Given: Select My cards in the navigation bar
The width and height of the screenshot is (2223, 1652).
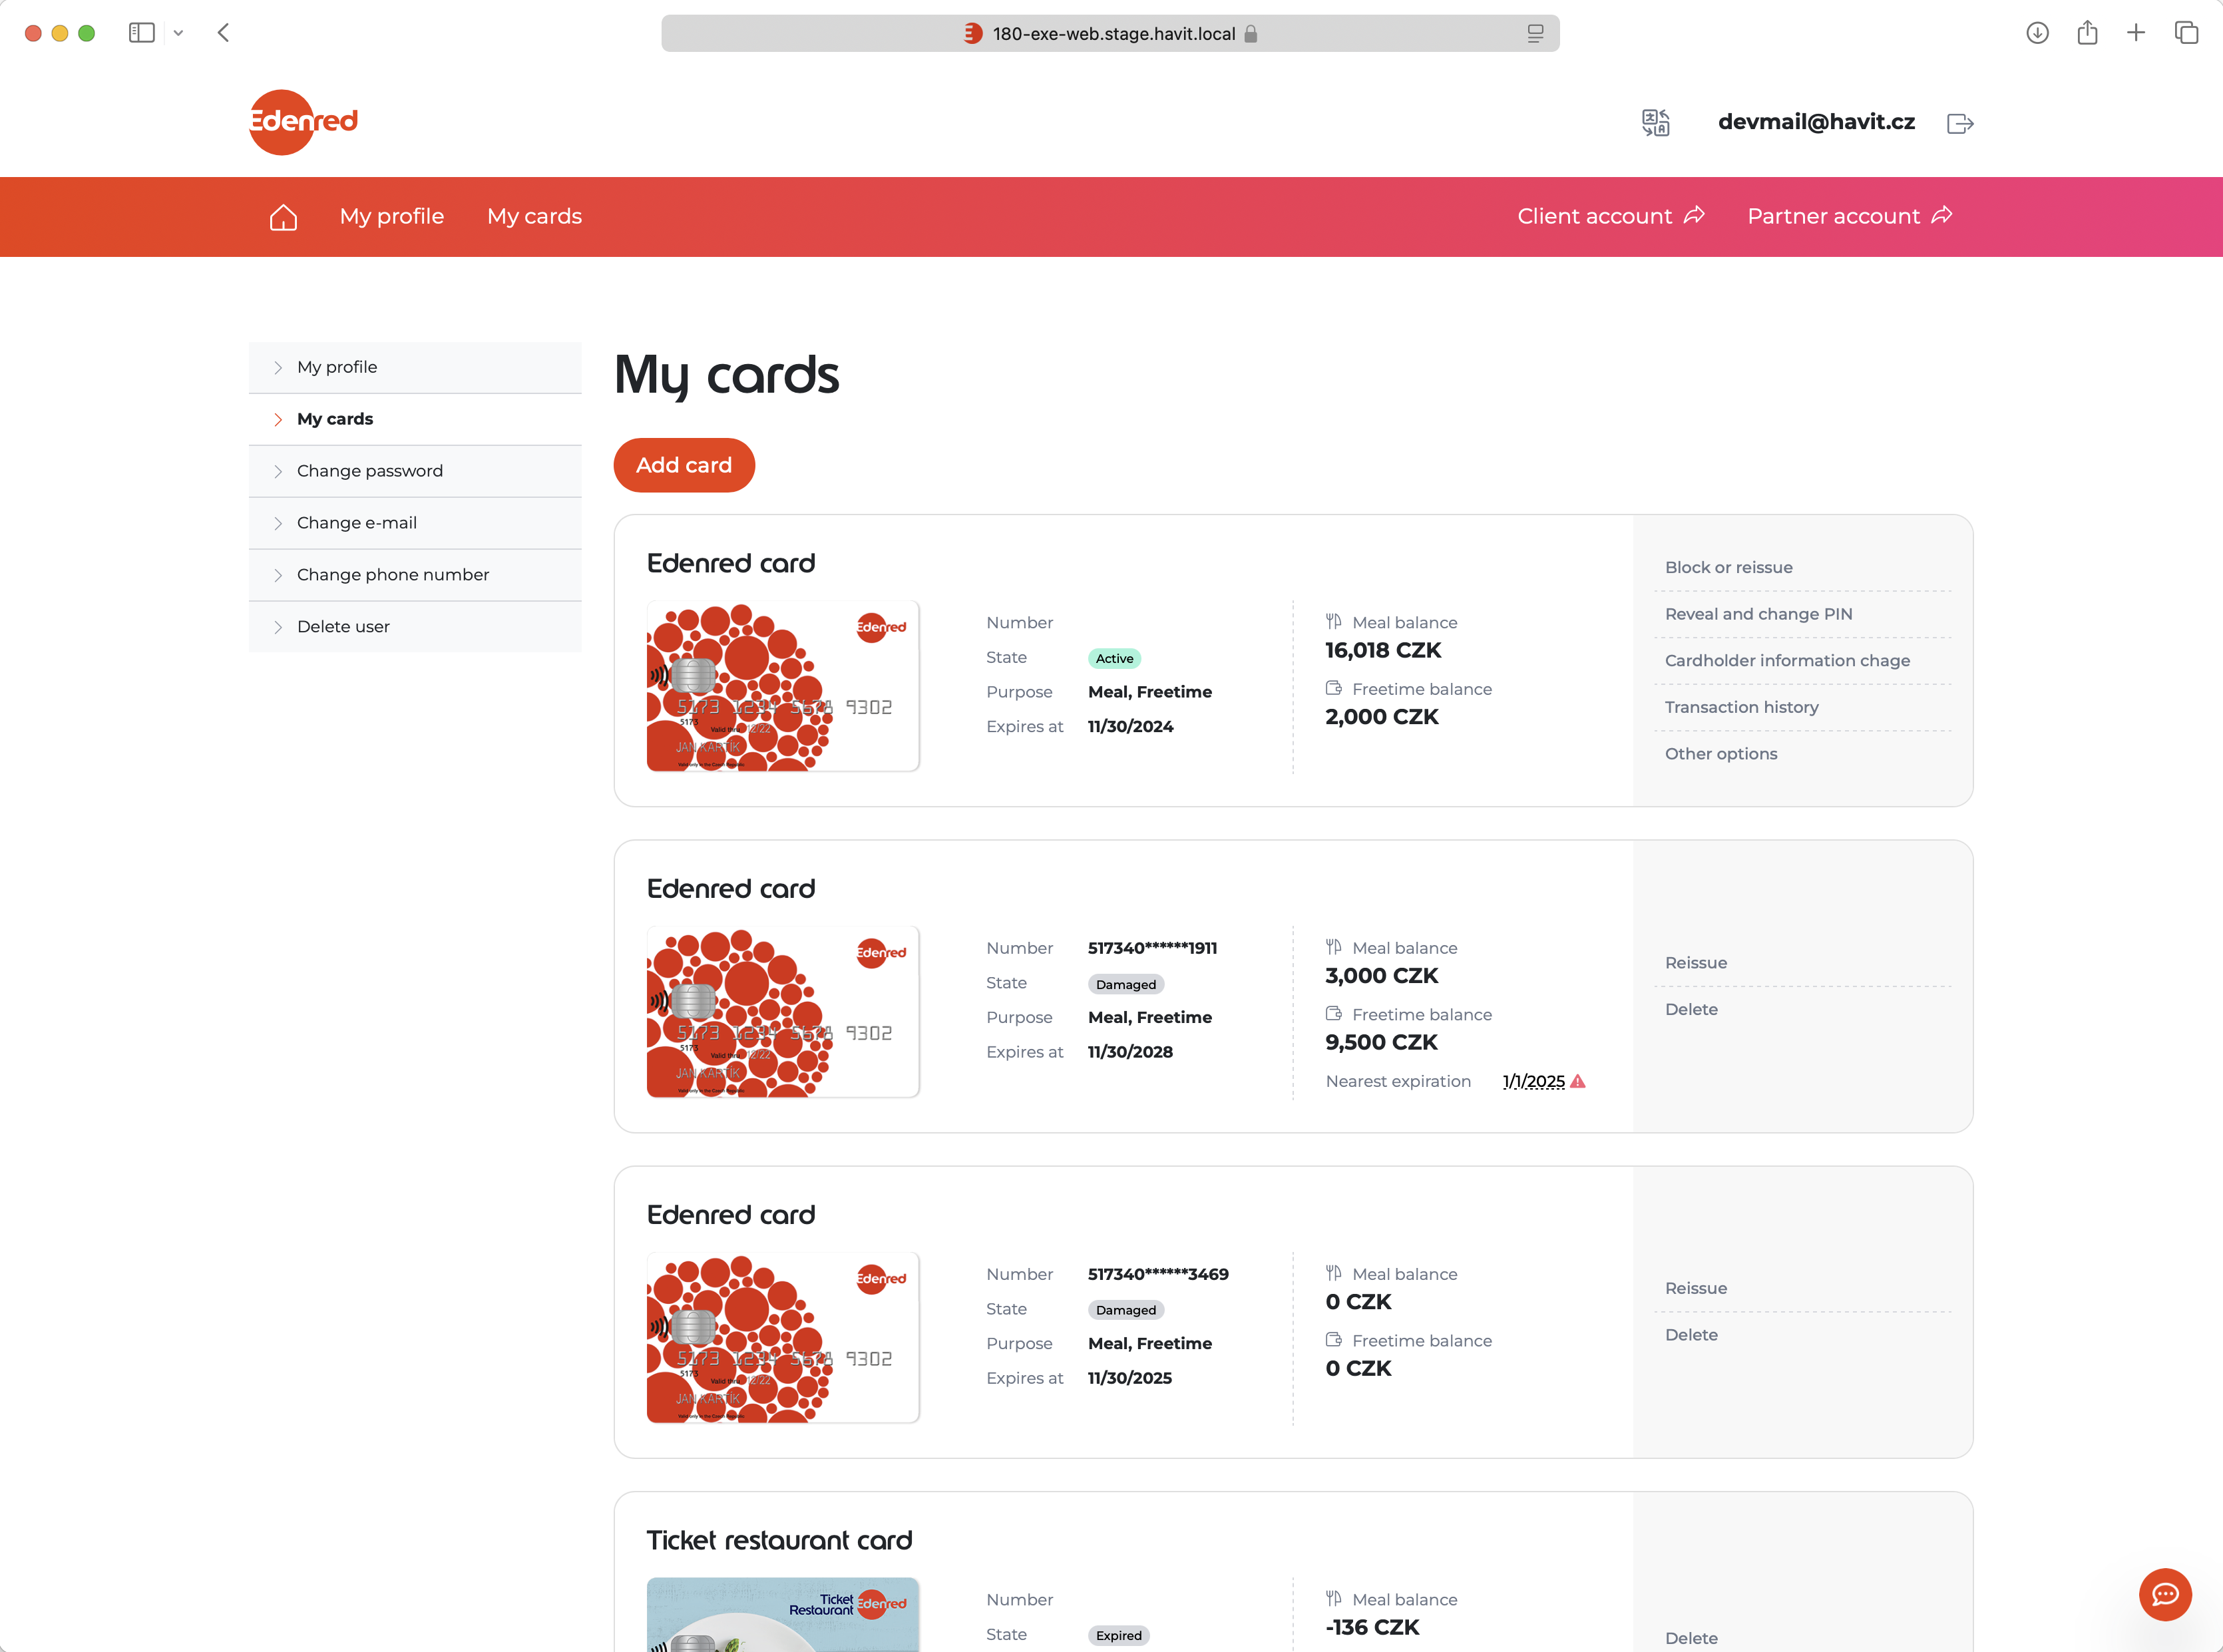Looking at the screenshot, I should pos(534,216).
